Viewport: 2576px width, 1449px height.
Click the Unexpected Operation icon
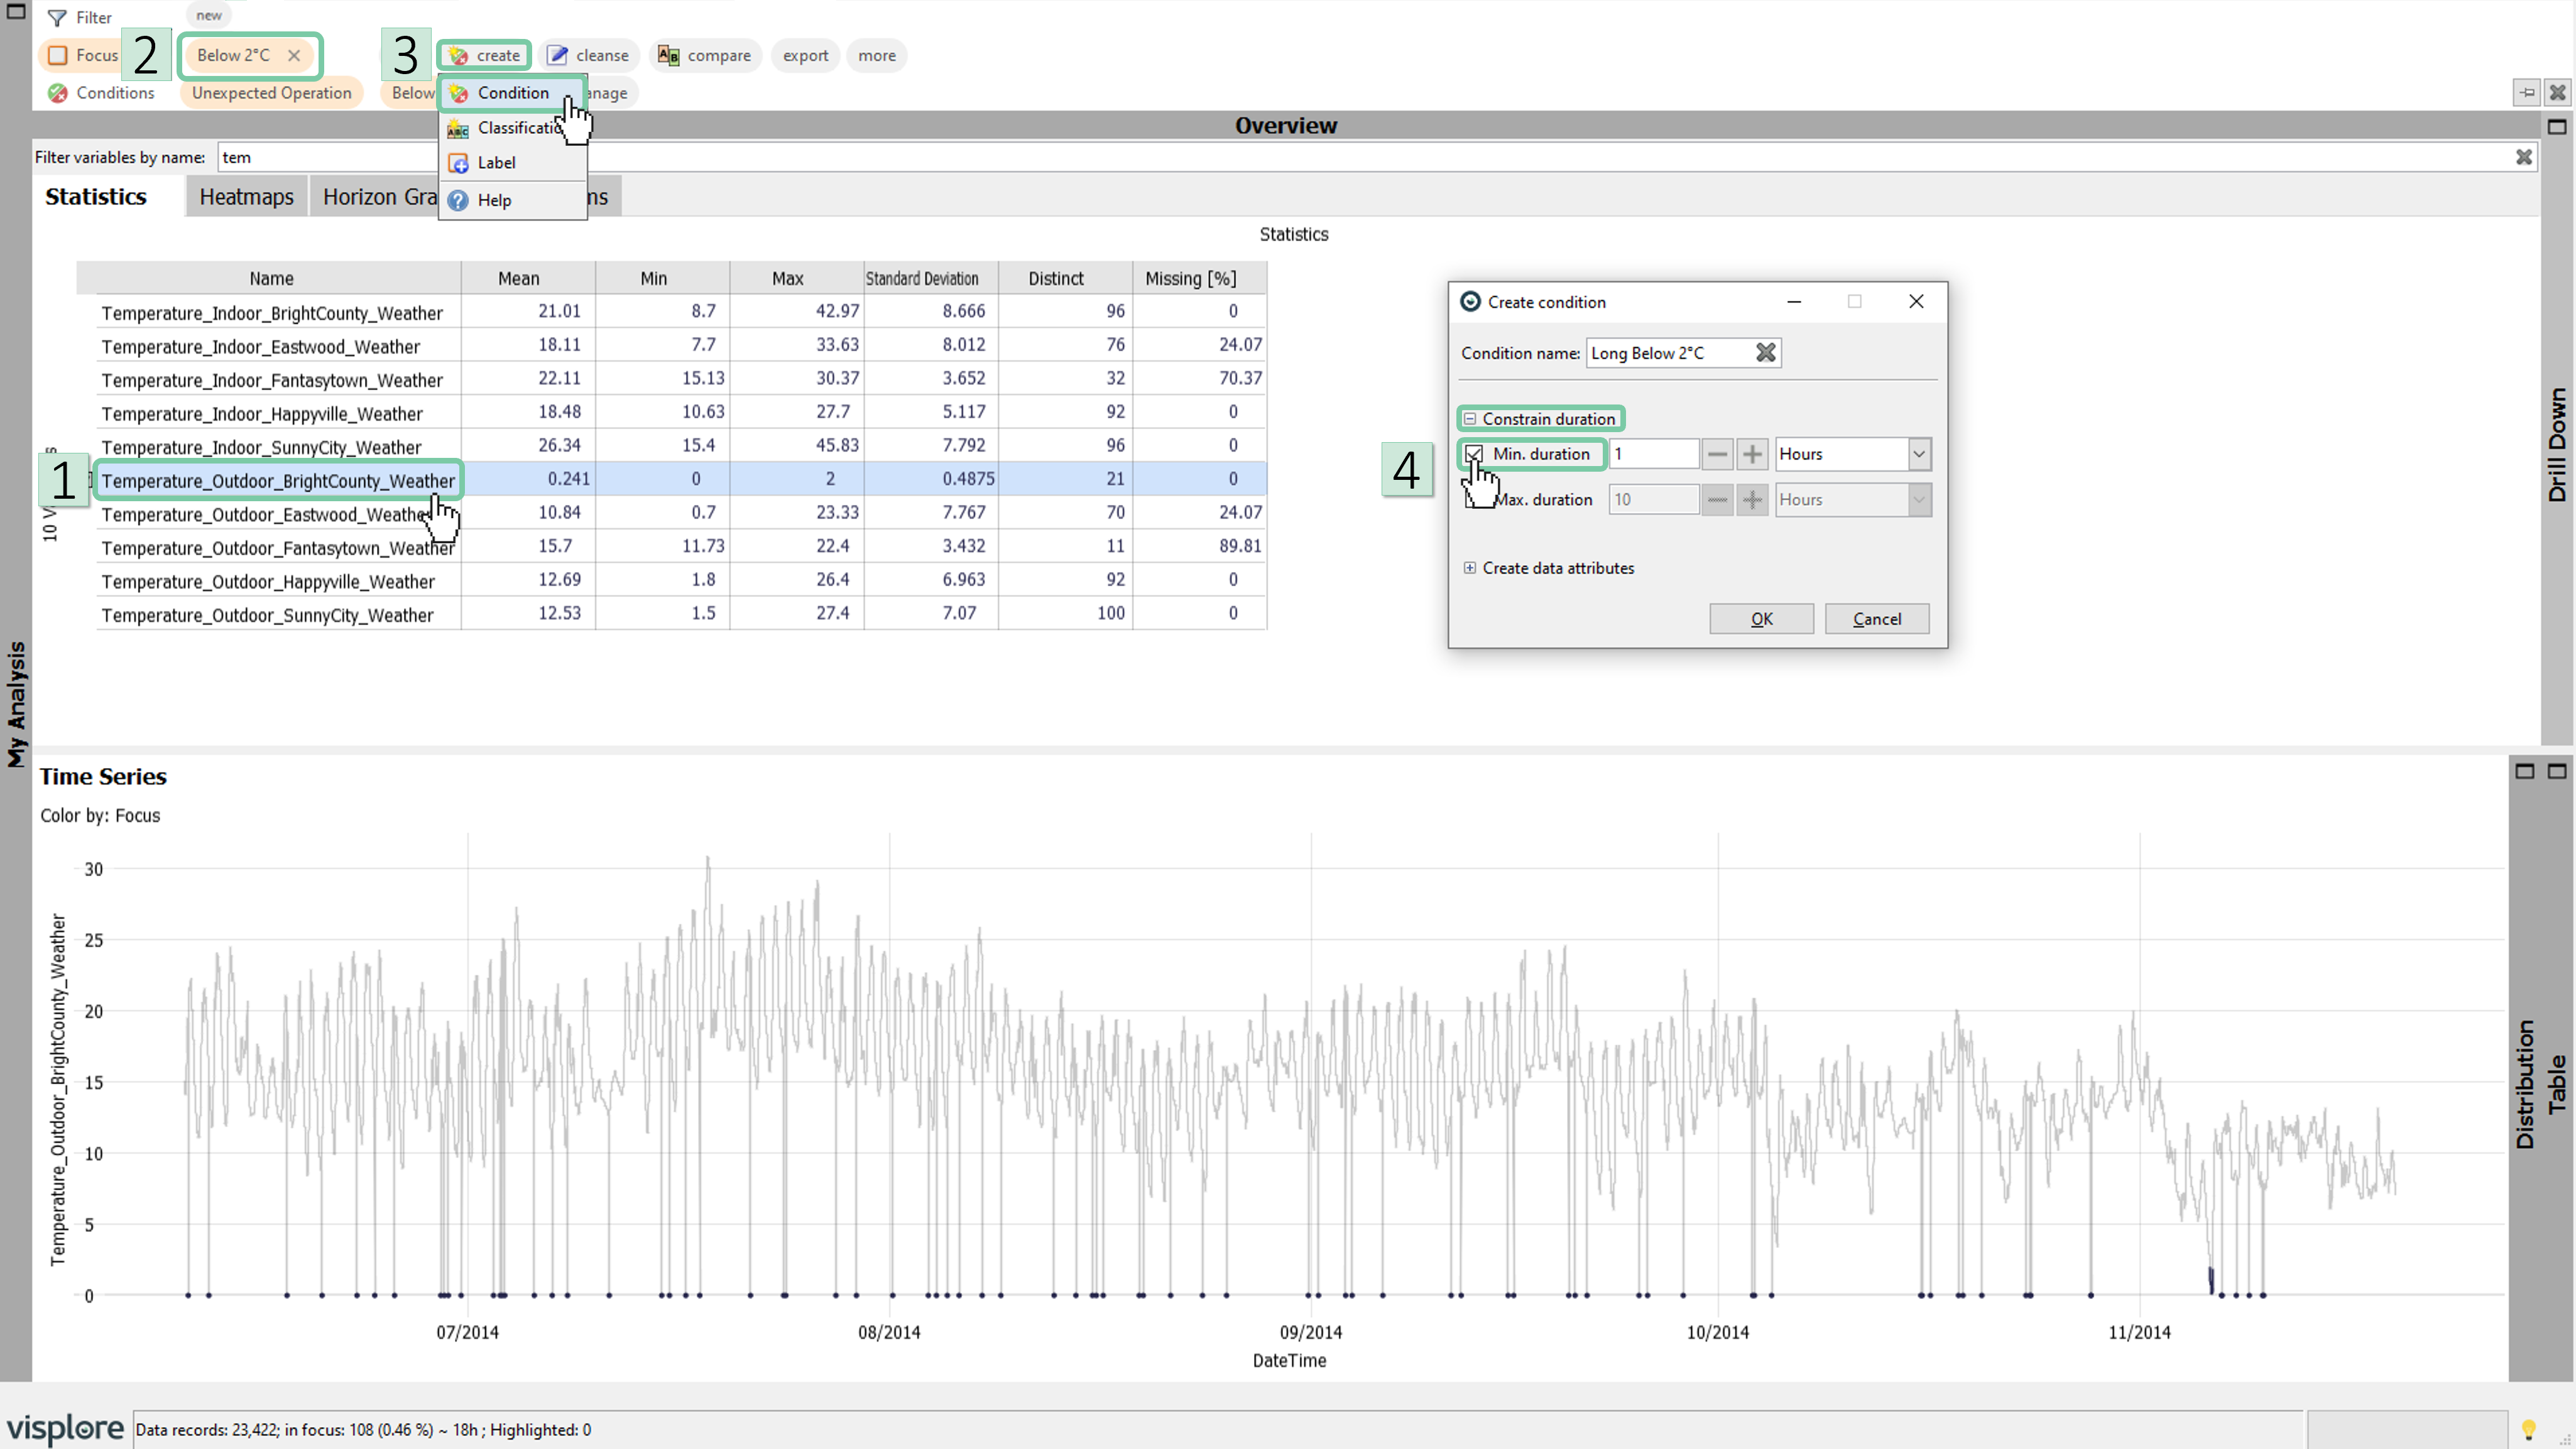point(271,92)
